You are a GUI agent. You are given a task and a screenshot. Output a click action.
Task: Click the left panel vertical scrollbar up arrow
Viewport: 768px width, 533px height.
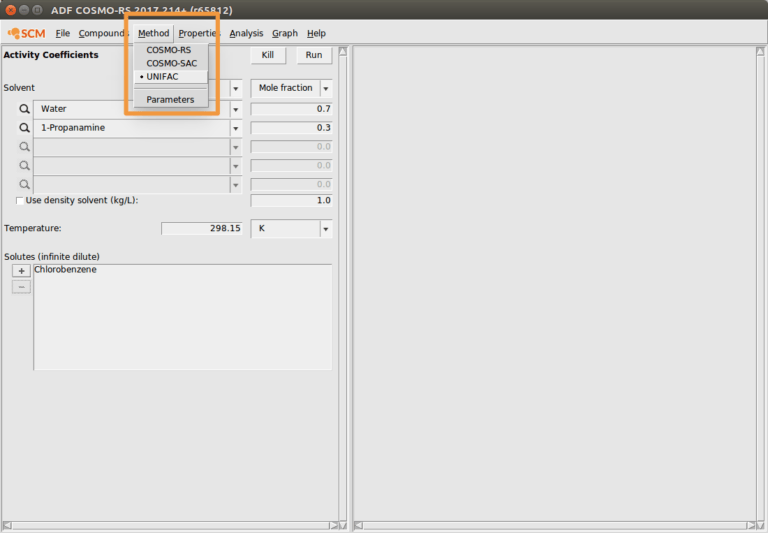pos(343,51)
